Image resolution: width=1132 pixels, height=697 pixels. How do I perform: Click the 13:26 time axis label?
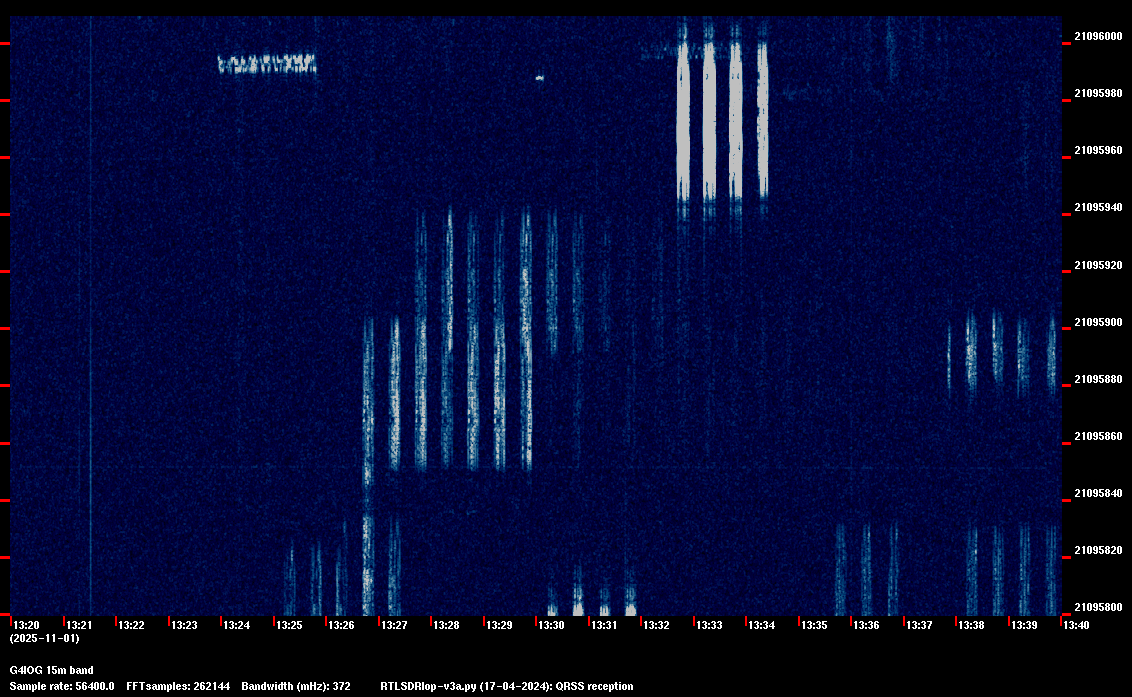[341, 625]
